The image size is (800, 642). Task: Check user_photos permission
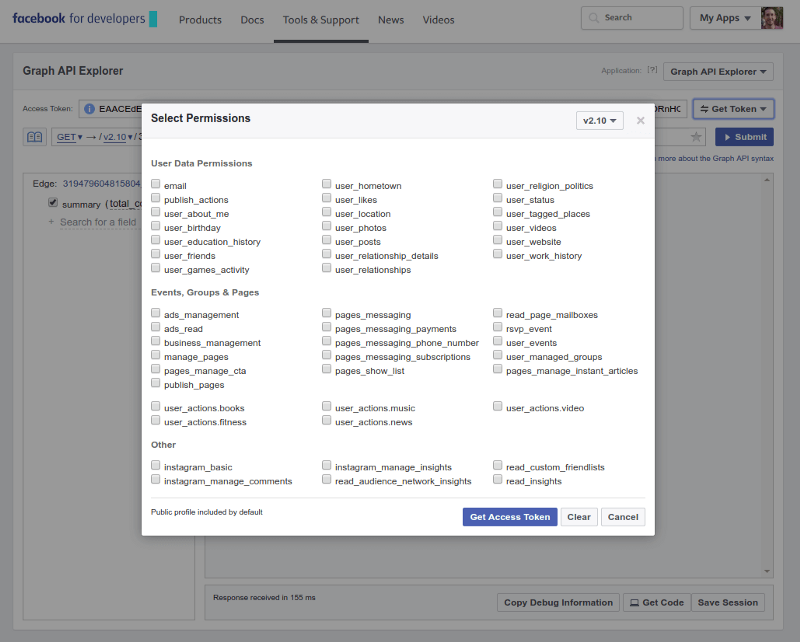[327, 226]
